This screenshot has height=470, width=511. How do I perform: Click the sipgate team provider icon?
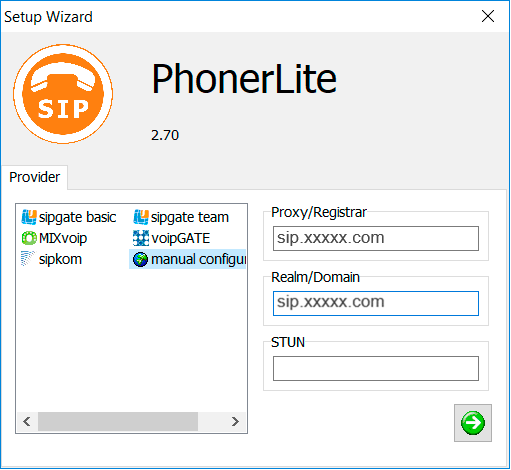coord(141,217)
